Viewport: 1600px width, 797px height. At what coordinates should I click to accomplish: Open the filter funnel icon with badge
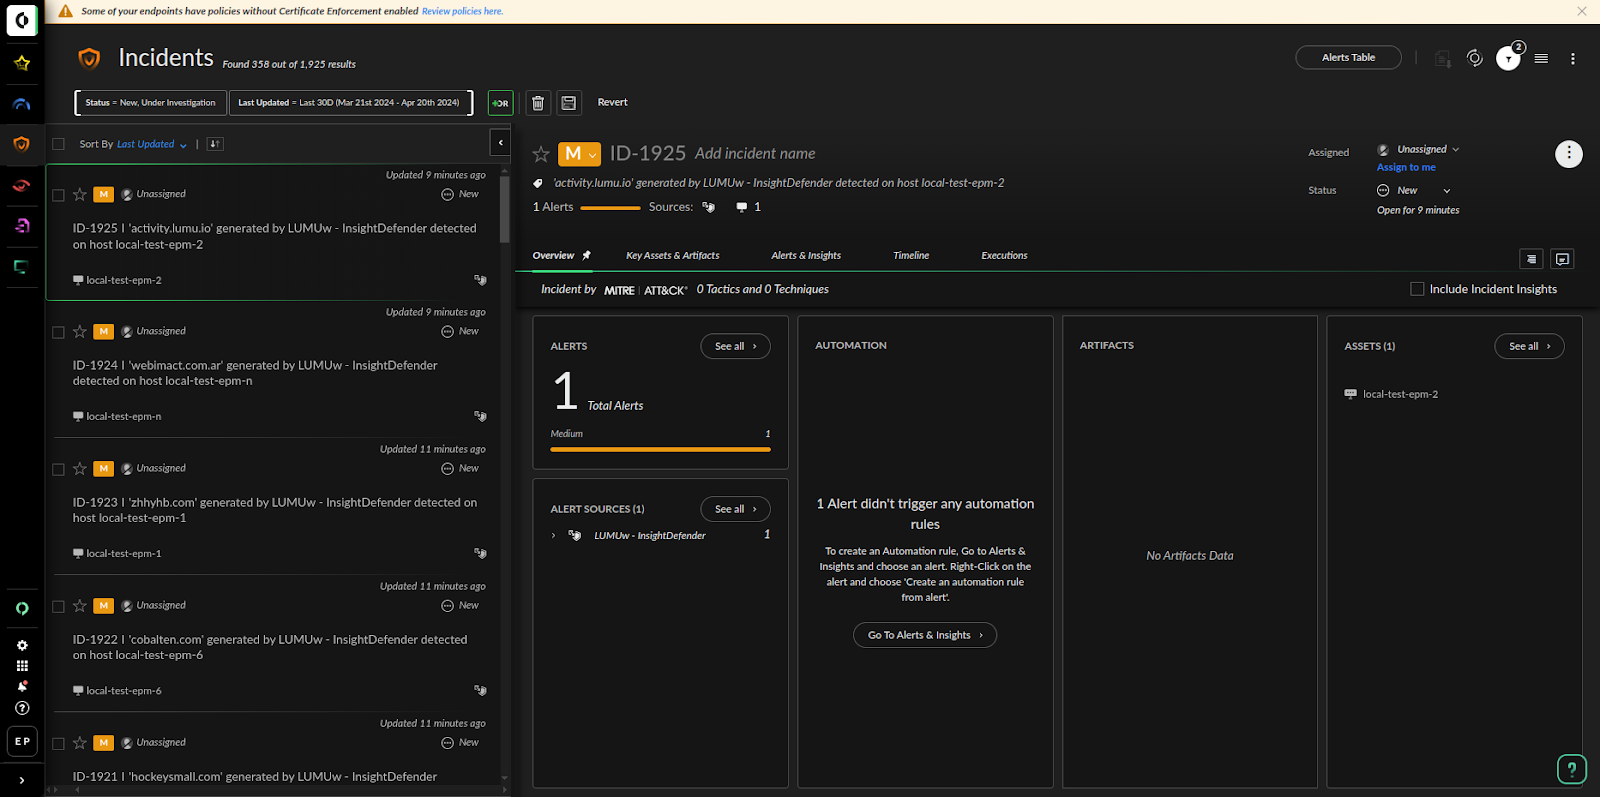(1508, 59)
